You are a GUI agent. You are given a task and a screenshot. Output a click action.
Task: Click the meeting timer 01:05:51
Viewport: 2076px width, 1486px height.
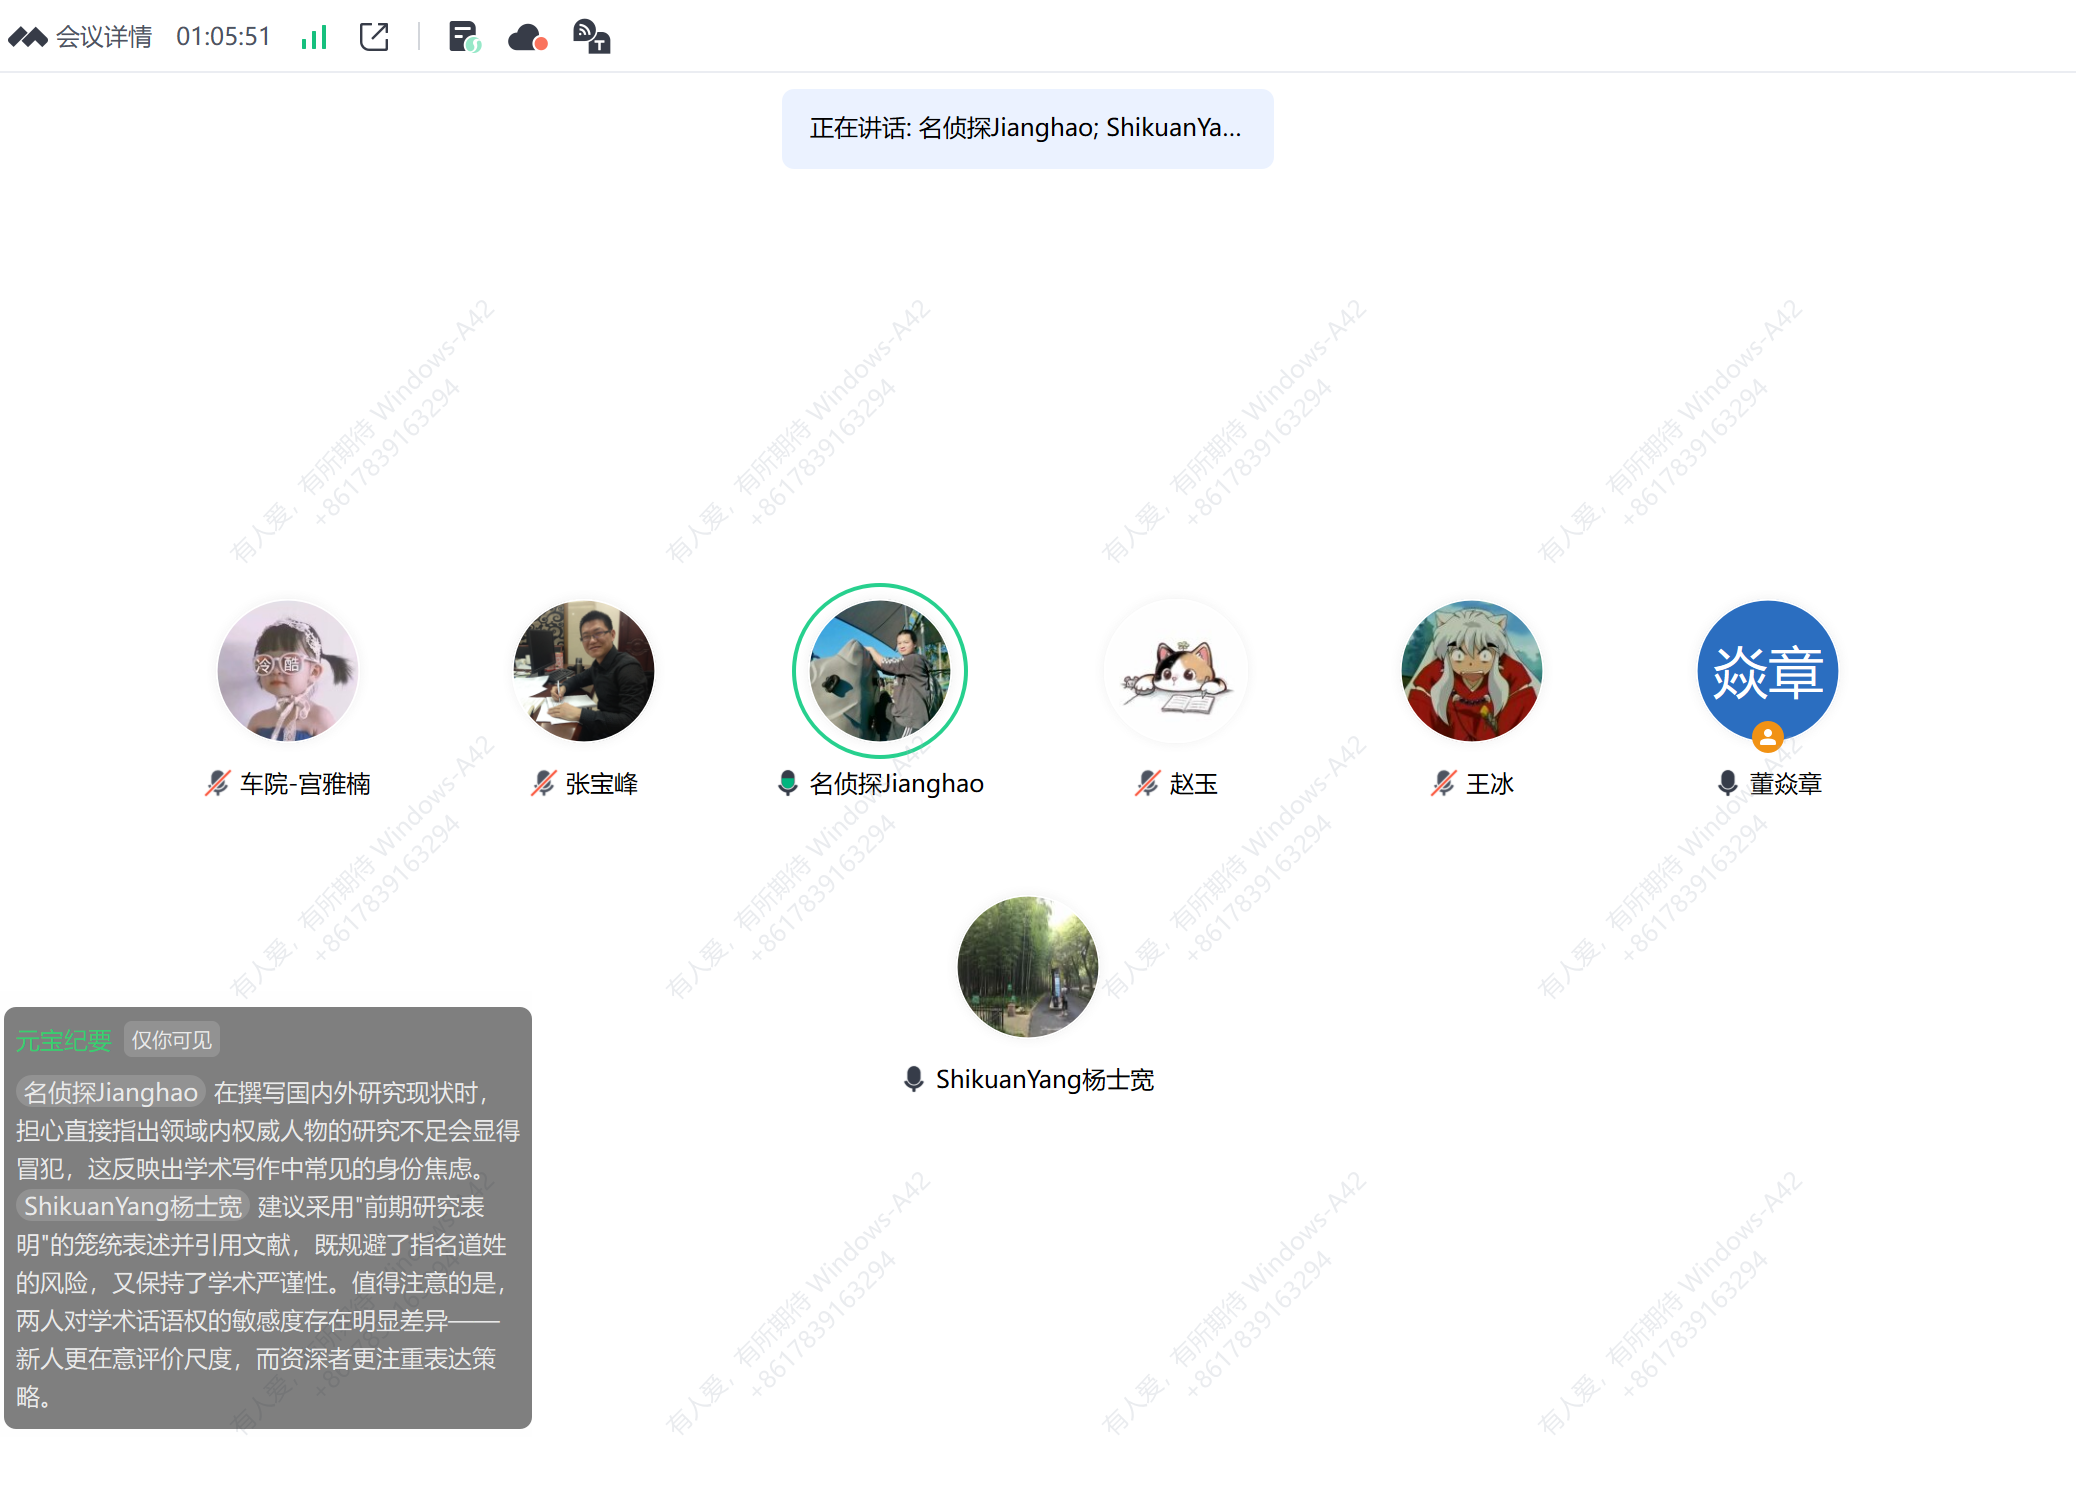[223, 37]
